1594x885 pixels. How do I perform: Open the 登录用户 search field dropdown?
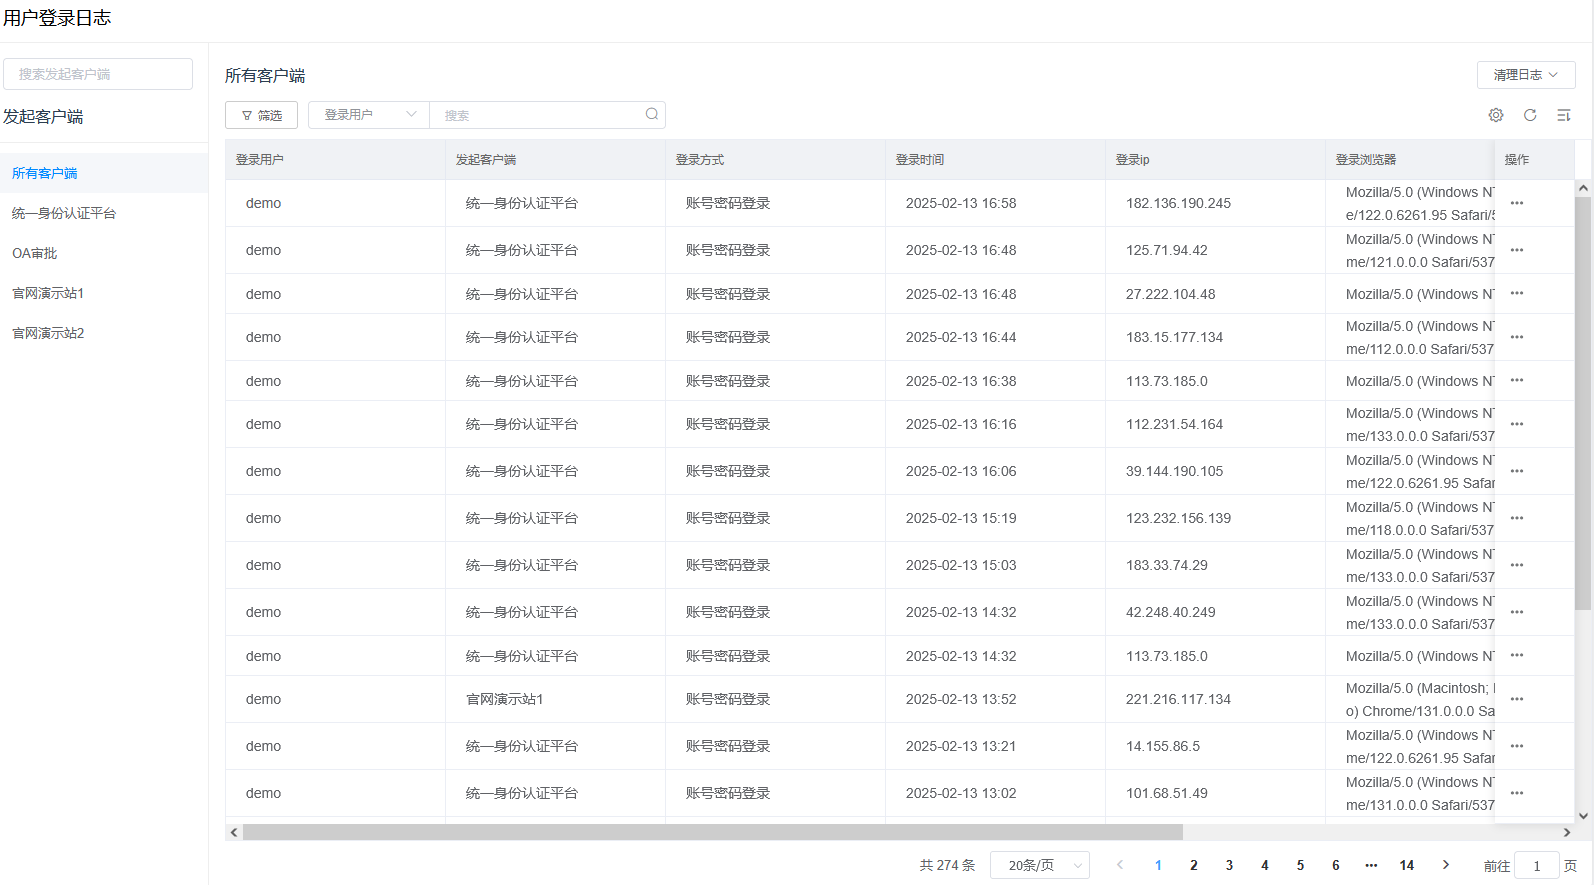[x=369, y=115]
